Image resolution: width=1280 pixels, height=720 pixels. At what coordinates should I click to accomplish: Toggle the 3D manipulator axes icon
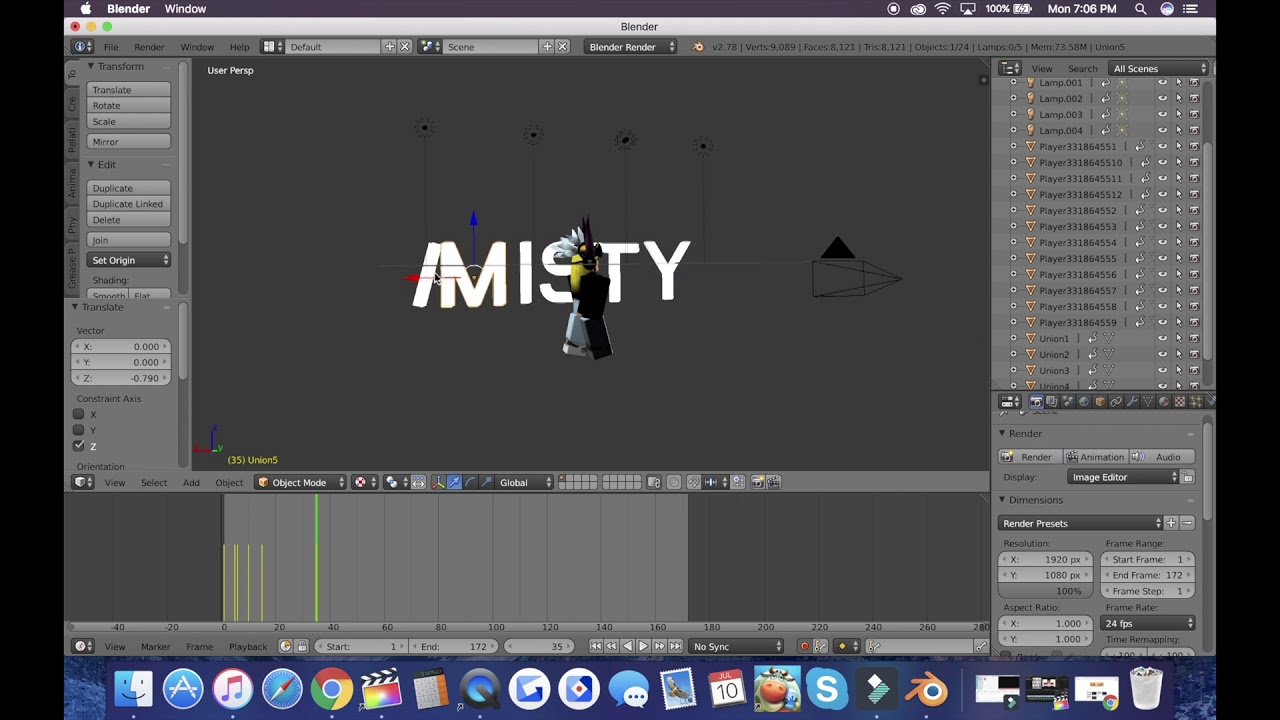coord(438,482)
